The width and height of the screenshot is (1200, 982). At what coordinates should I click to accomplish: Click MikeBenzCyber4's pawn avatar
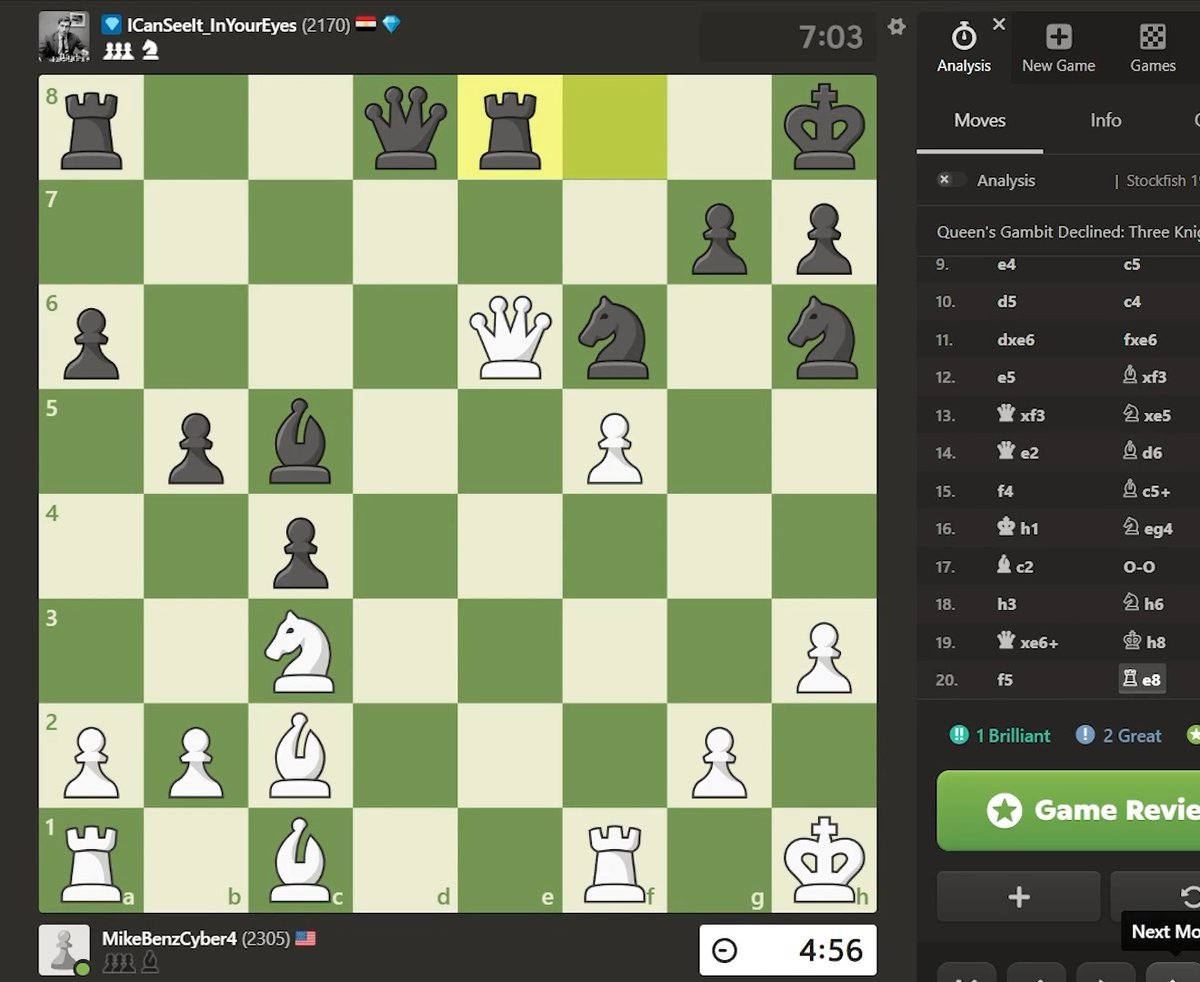pyautogui.click(x=64, y=950)
